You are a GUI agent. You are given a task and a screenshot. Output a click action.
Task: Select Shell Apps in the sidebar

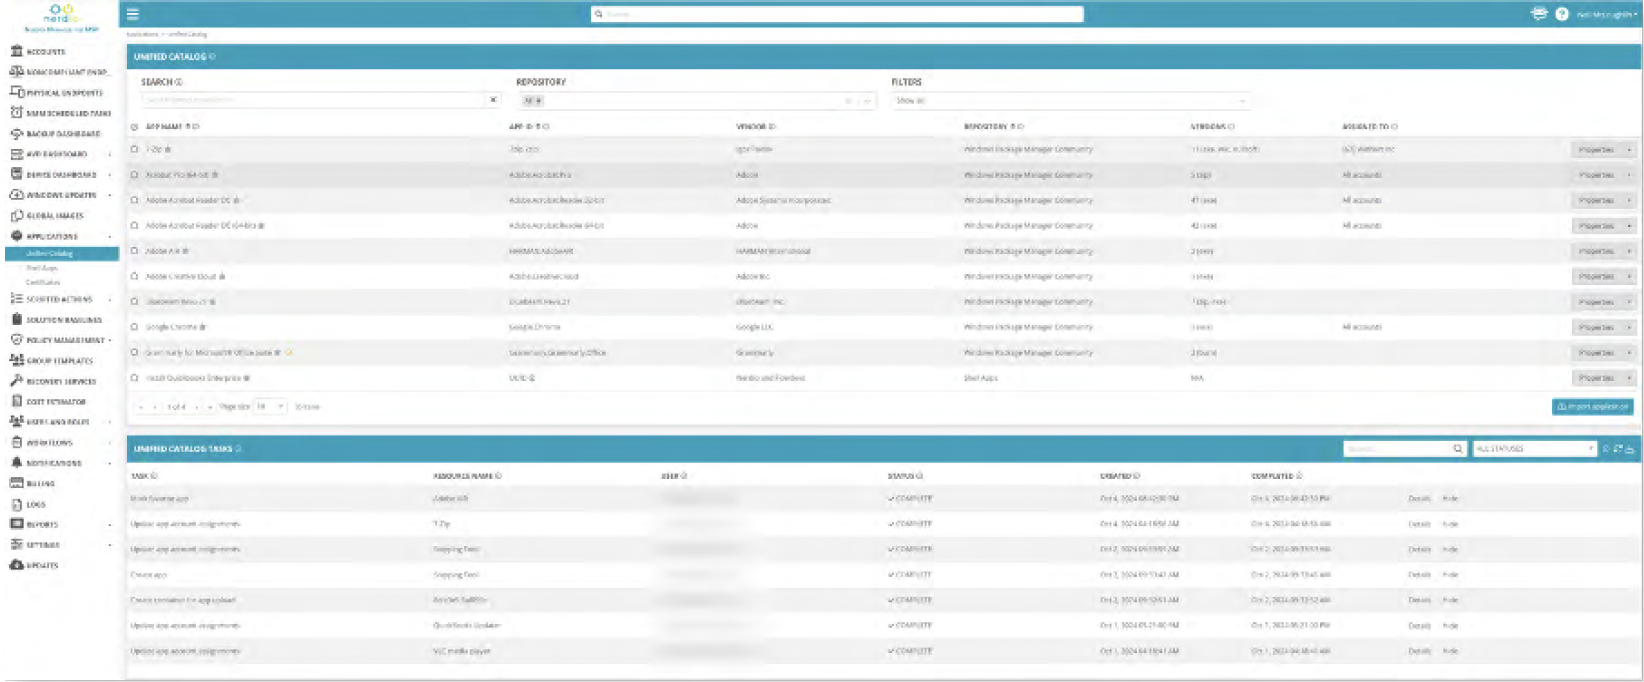pyautogui.click(x=42, y=268)
